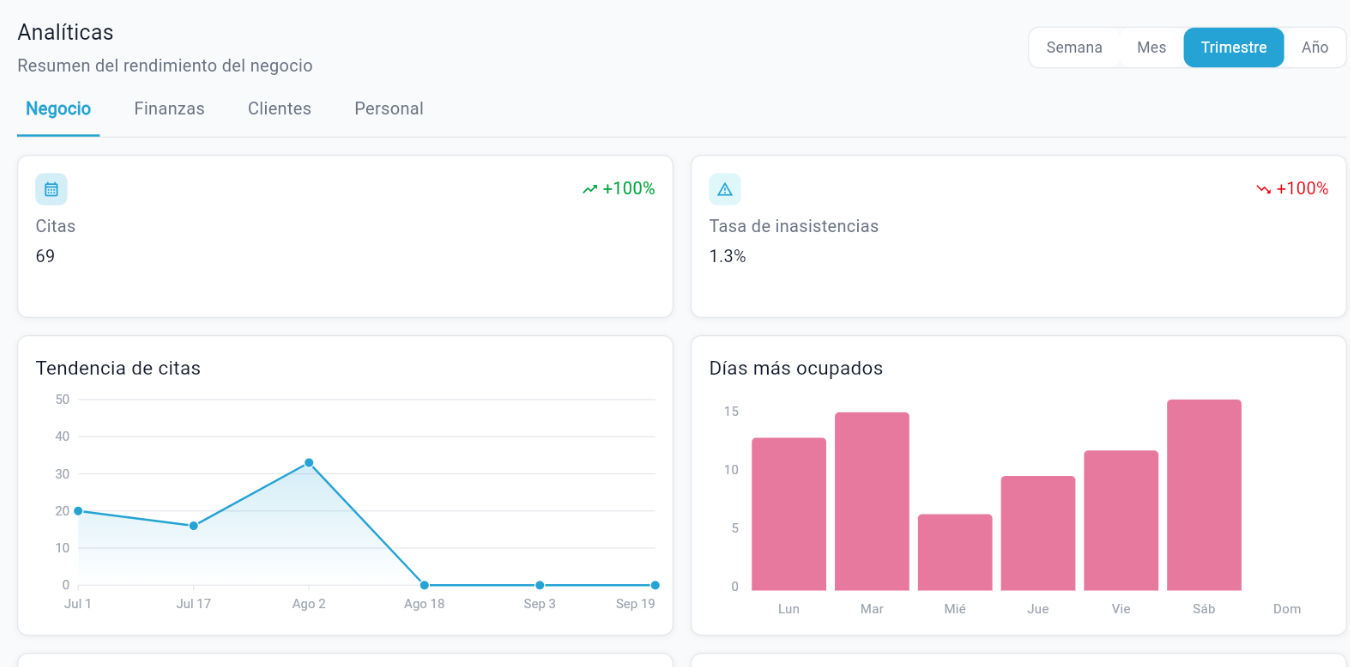The image size is (1350, 667).
Task: Click the Sep 3 data point
Action: point(539,585)
